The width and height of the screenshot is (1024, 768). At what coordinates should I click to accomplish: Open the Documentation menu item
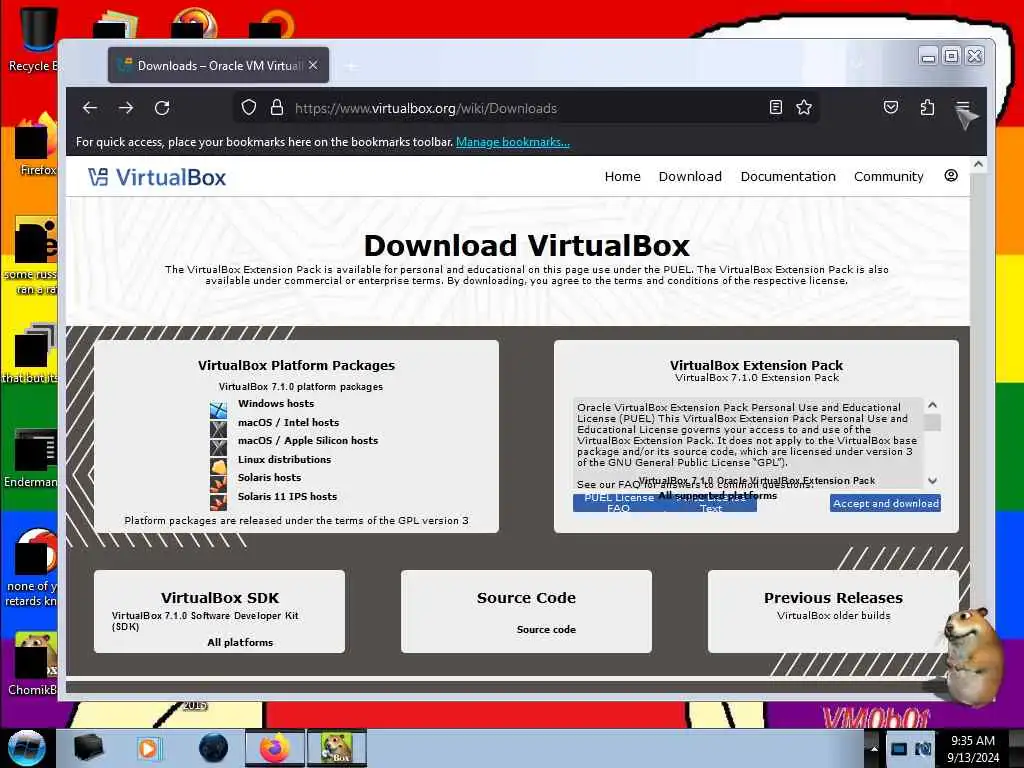pos(788,176)
